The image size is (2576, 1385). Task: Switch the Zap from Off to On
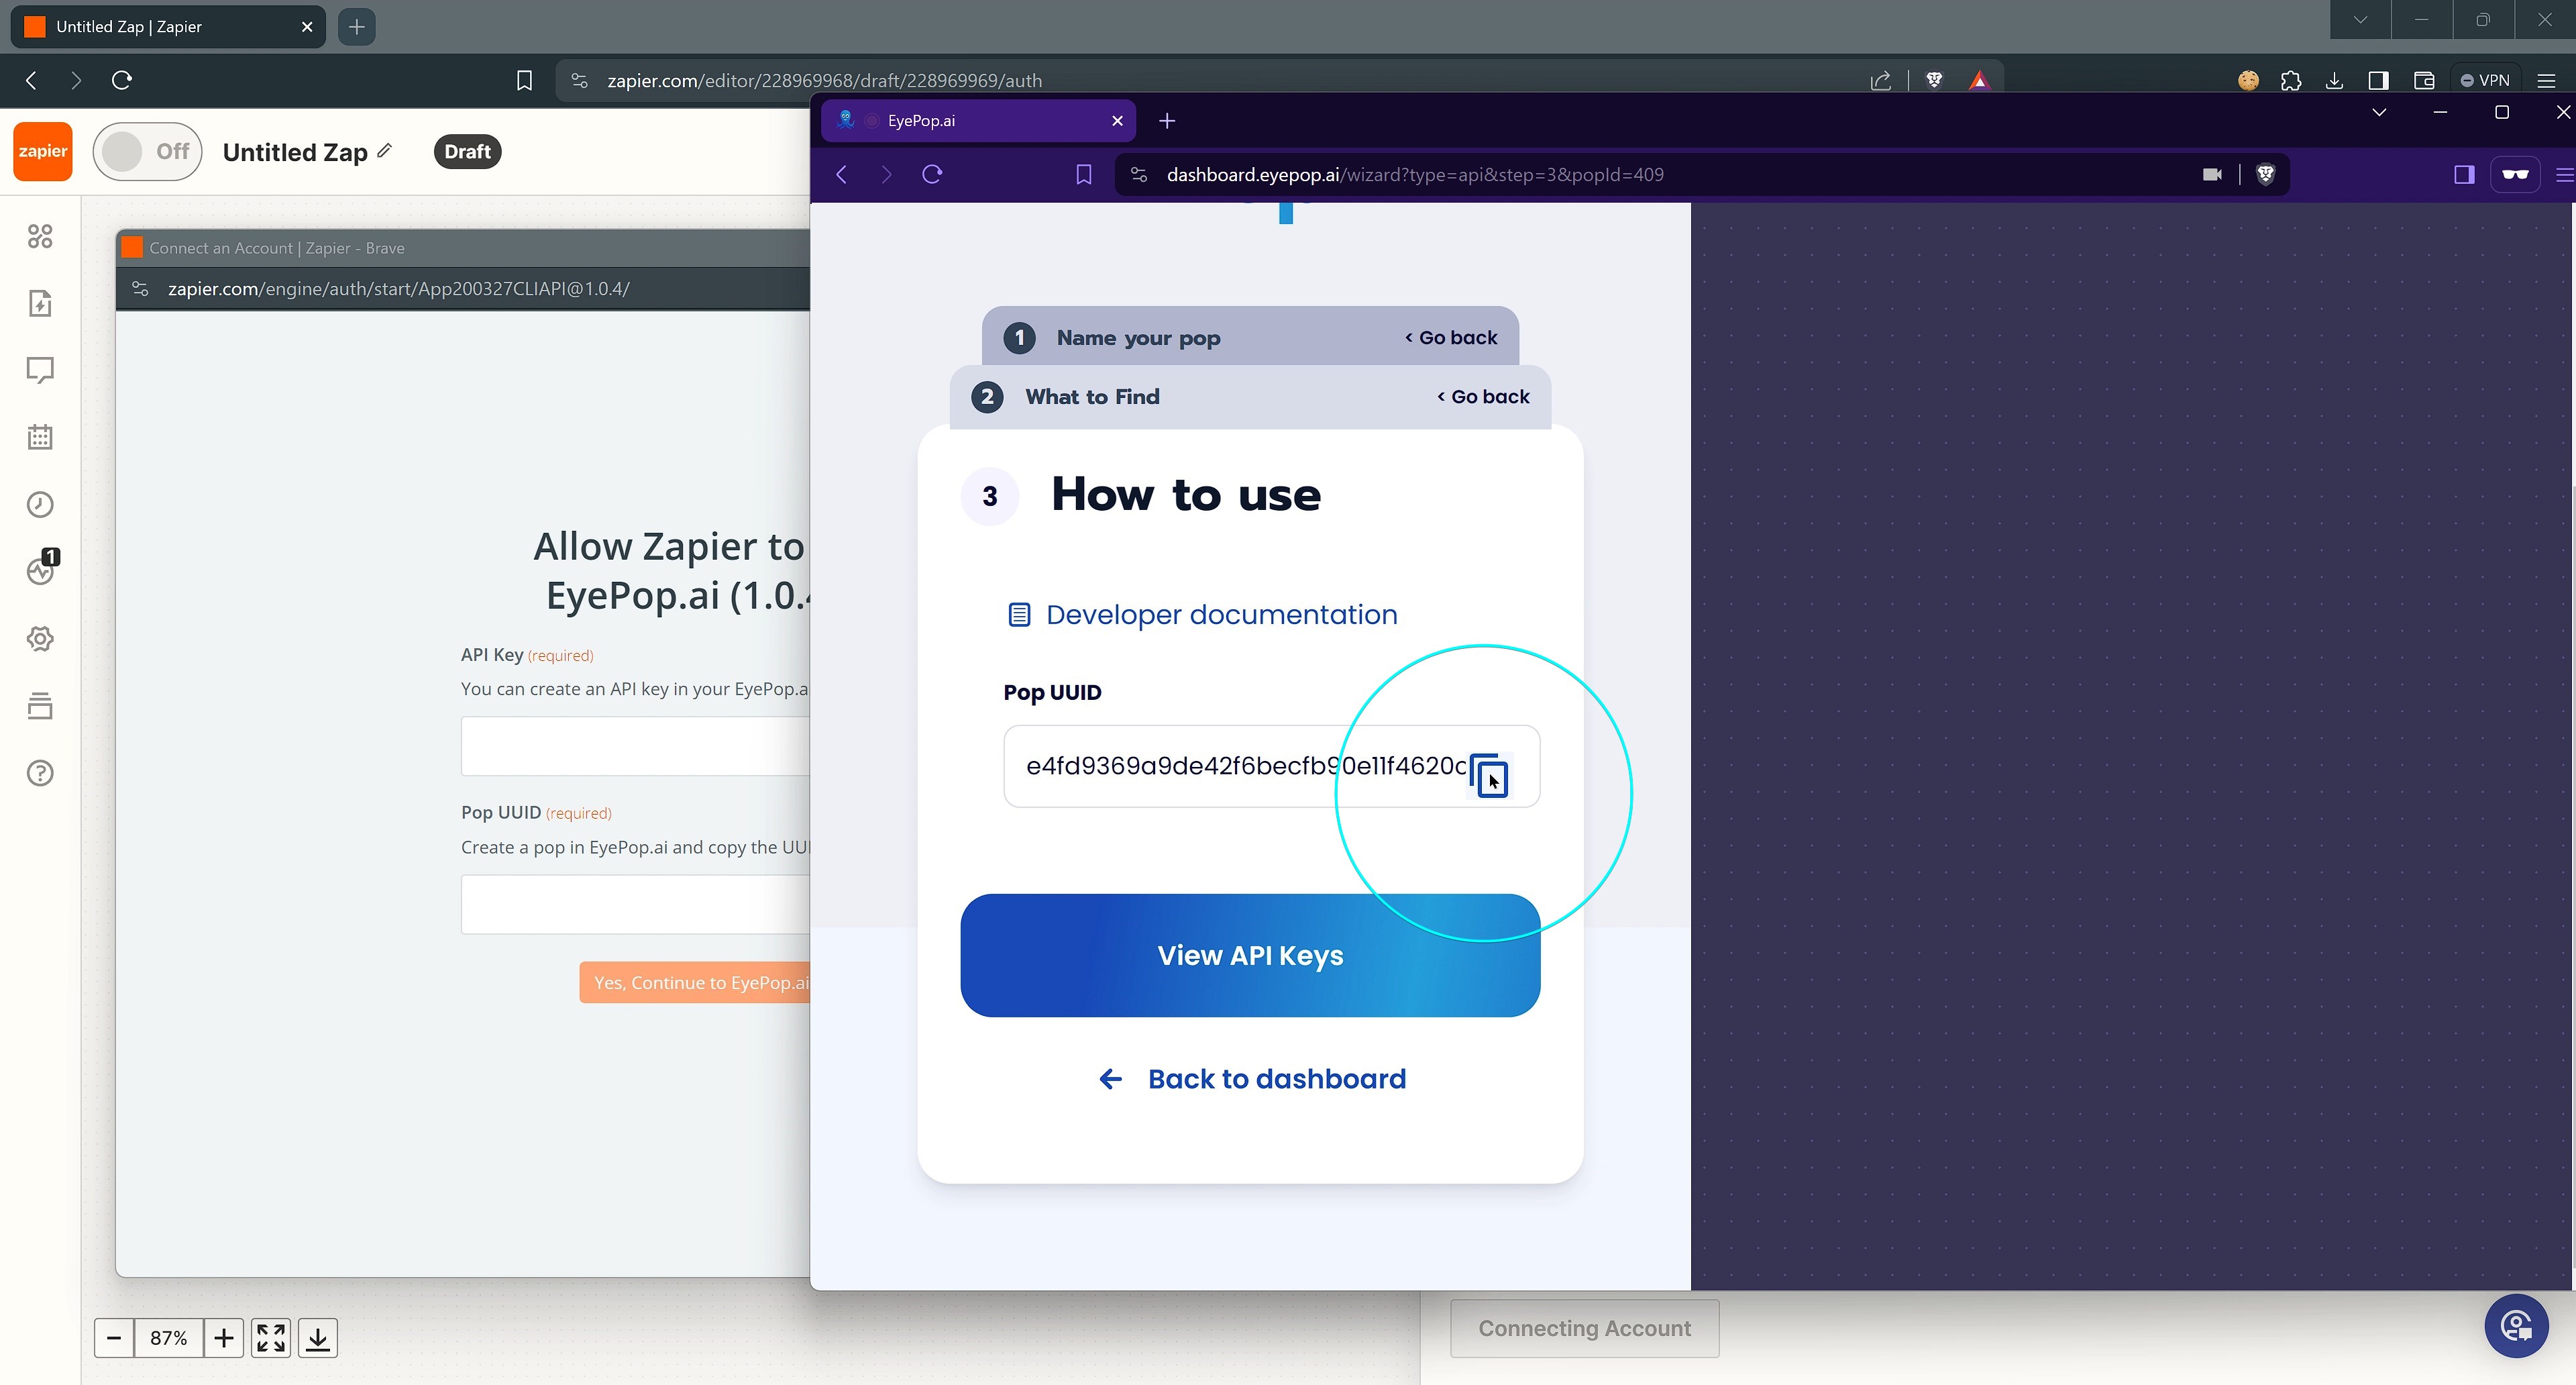click(147, 151)
